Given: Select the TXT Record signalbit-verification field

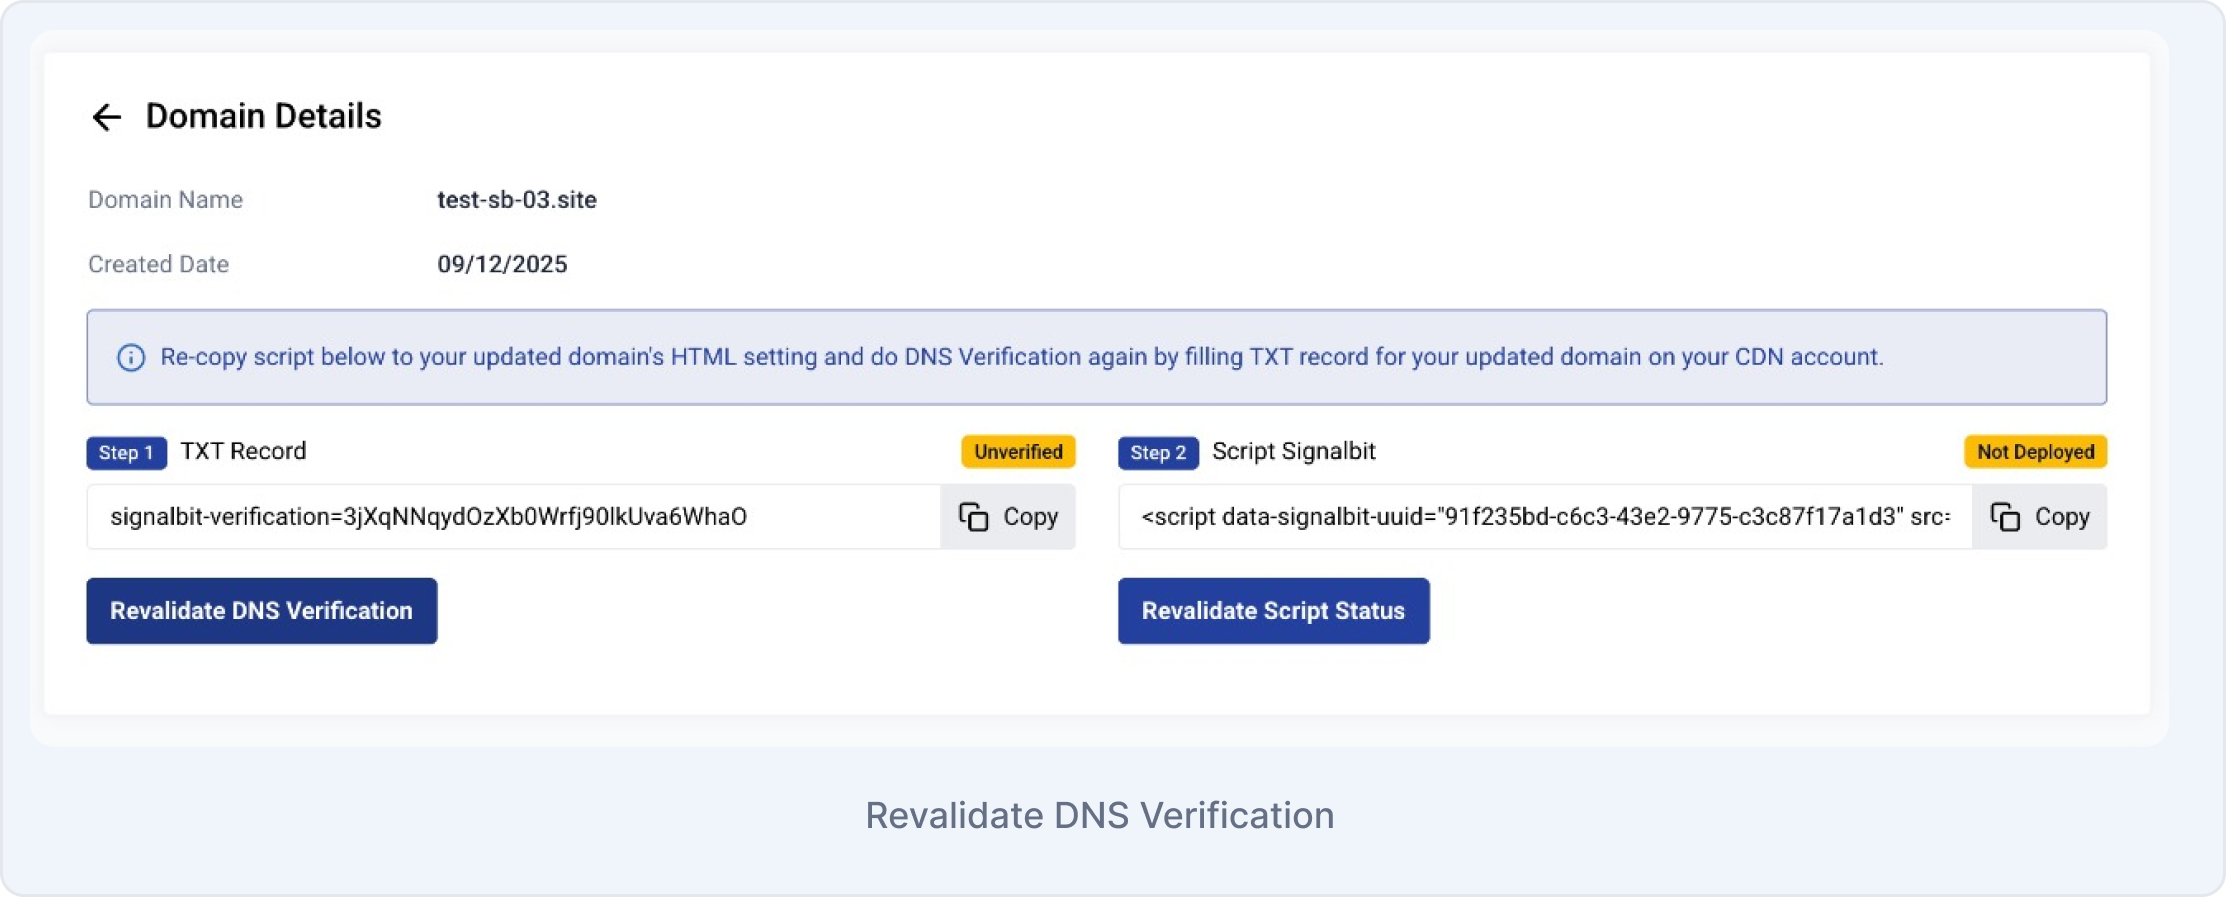Looking at the screenshot, I should point(514,517).
